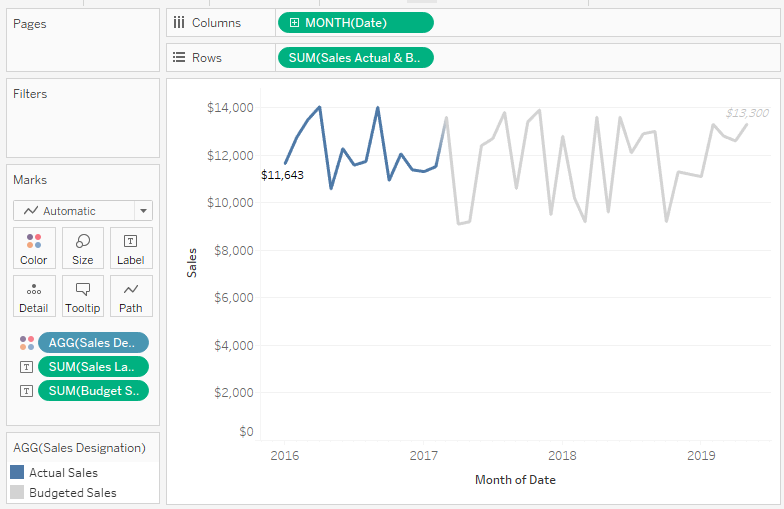Click the Budgeted Sales gray legend swatch
The image size is (784, 509).
pos(17,492)
